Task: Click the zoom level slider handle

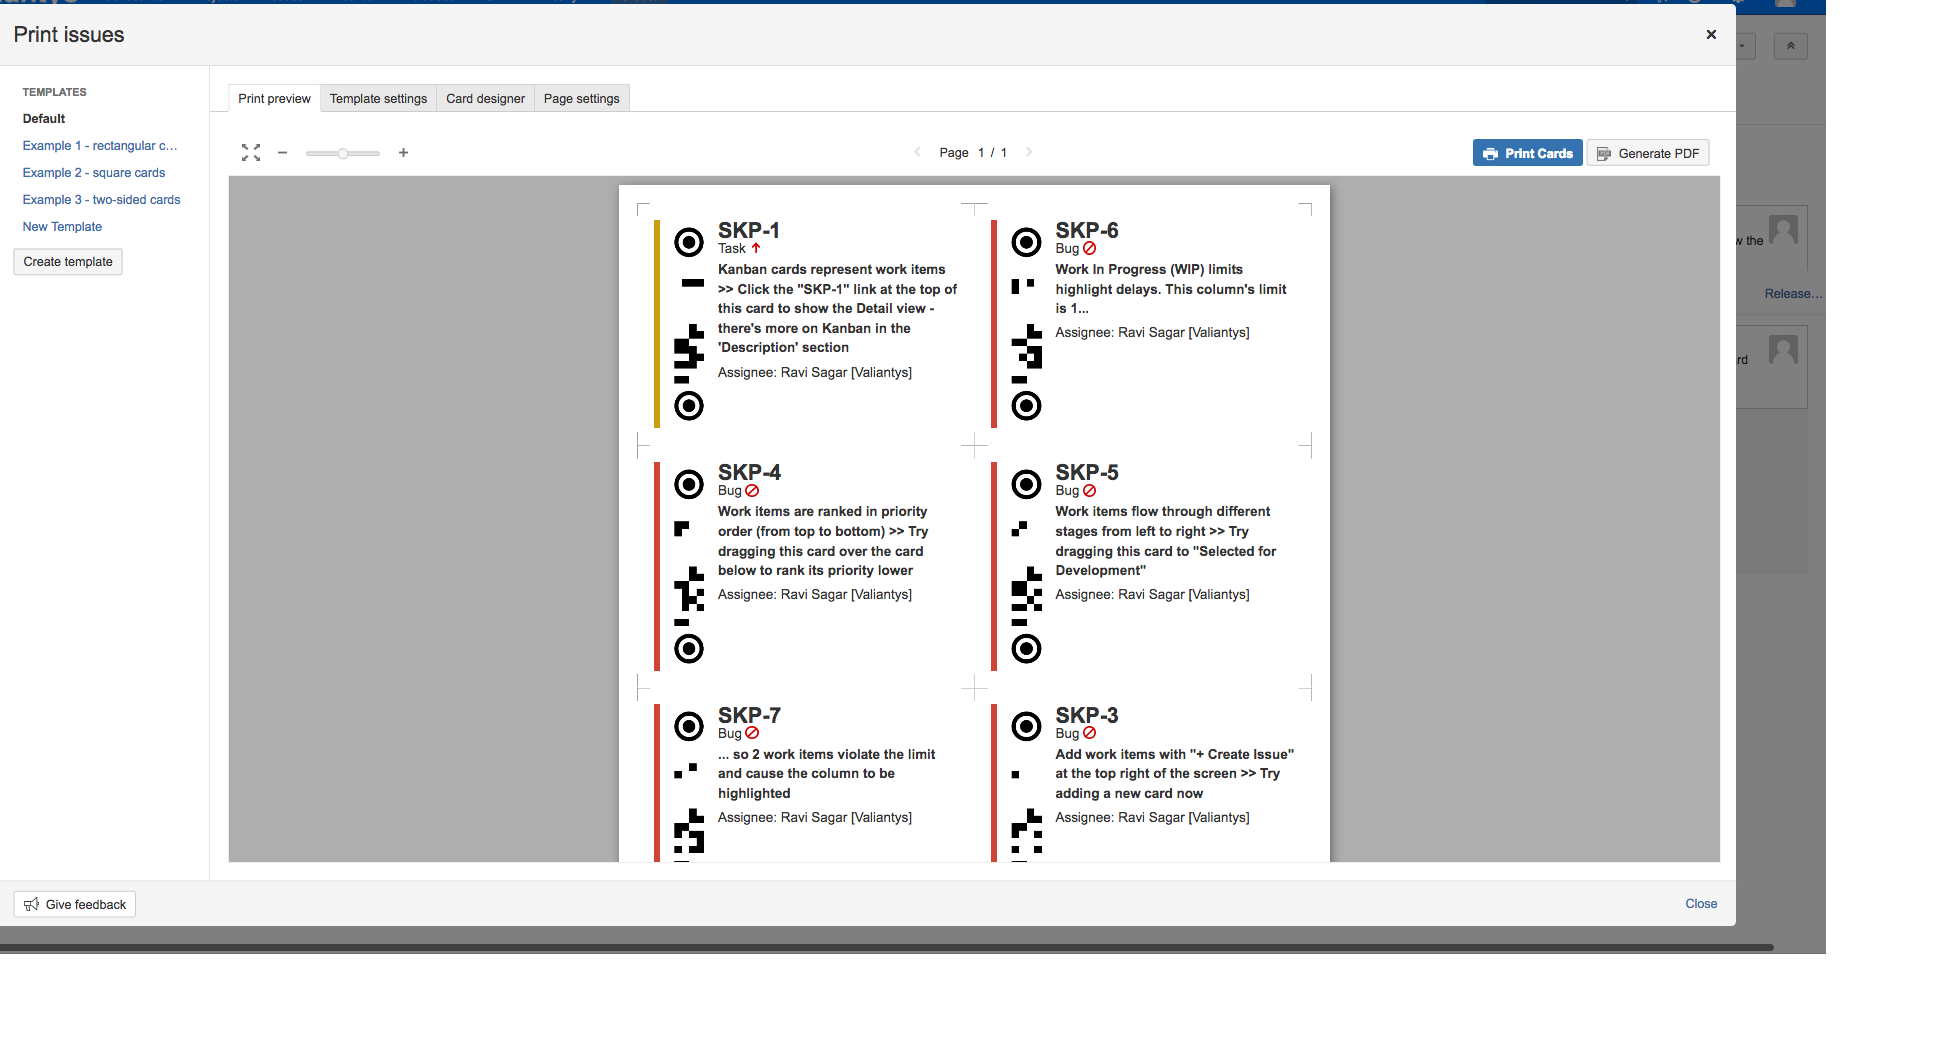Action: pos(343,153)
